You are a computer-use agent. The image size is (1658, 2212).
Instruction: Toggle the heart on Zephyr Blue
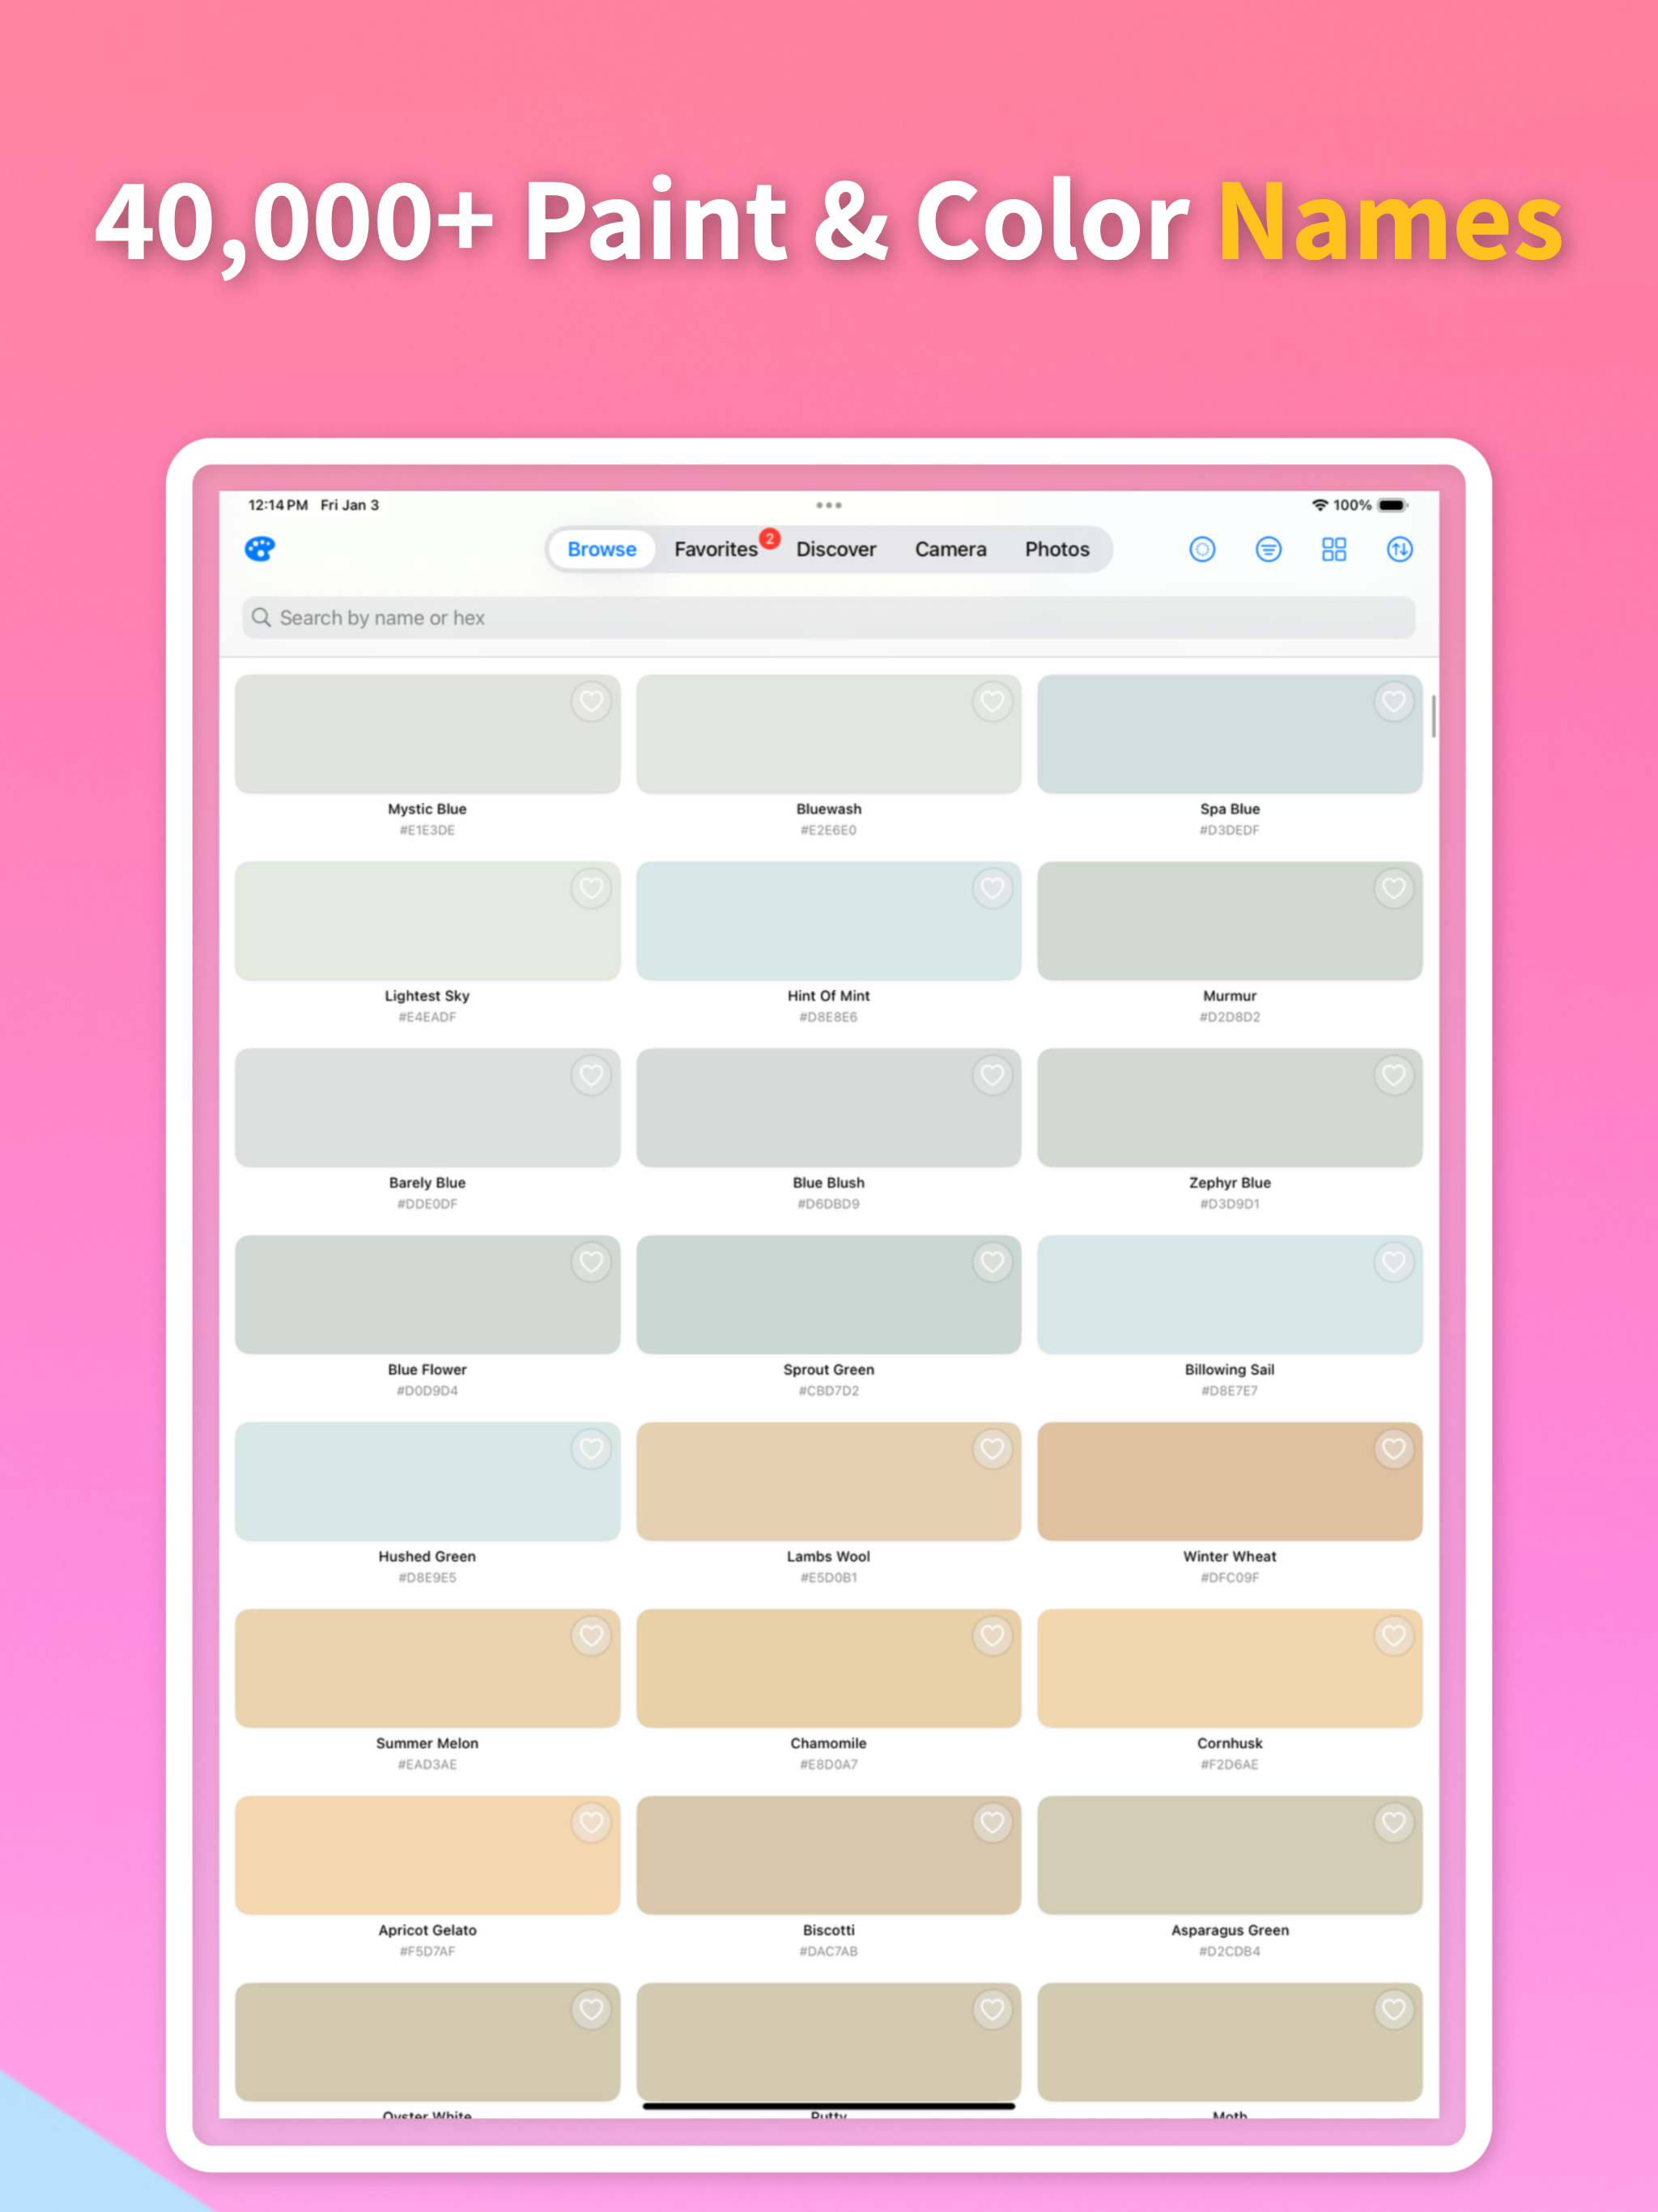(x=1394, y=1075)
